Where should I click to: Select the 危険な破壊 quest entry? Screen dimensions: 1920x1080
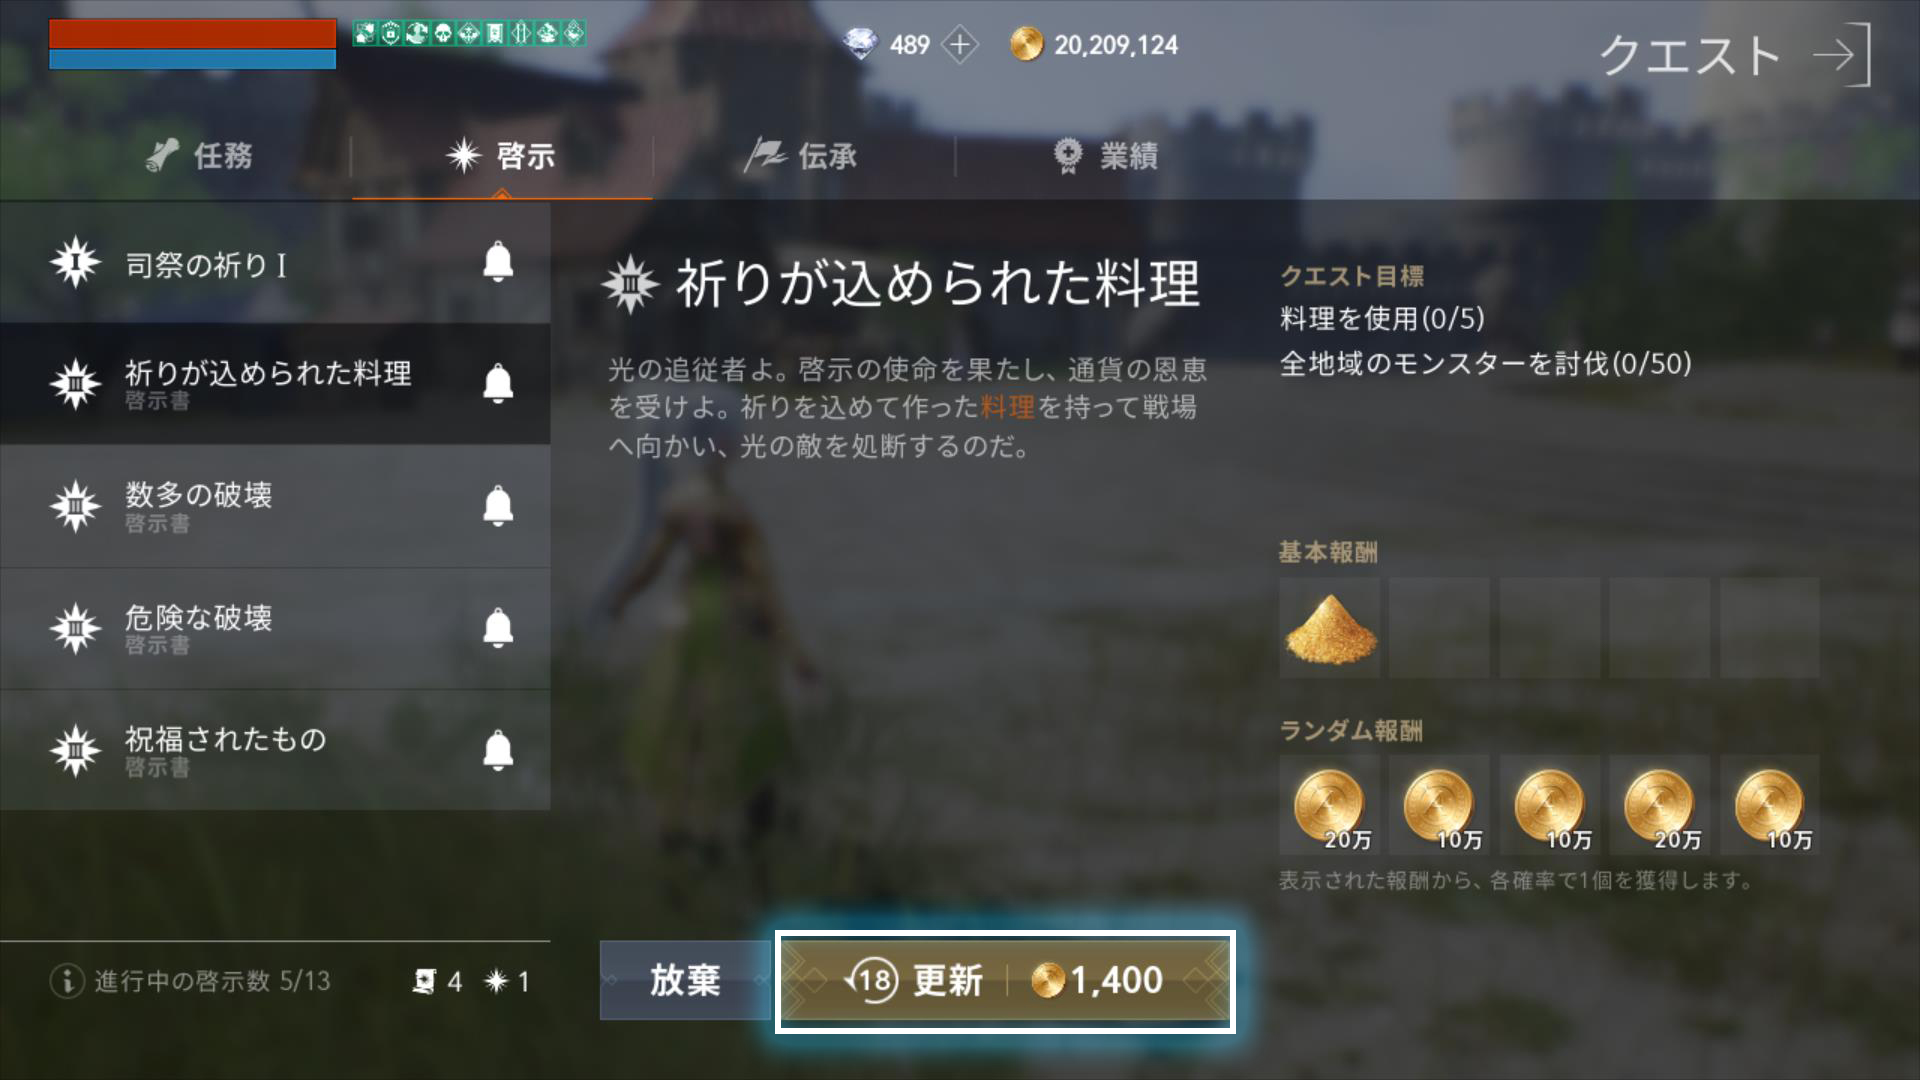coord(275,629)
